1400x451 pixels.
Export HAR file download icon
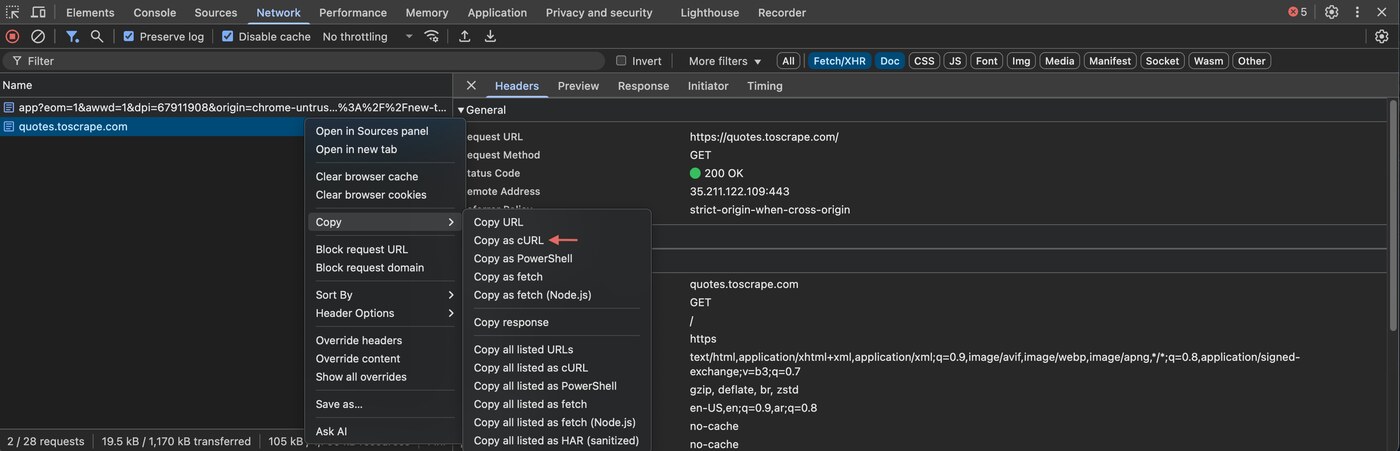tap(490, 36)
